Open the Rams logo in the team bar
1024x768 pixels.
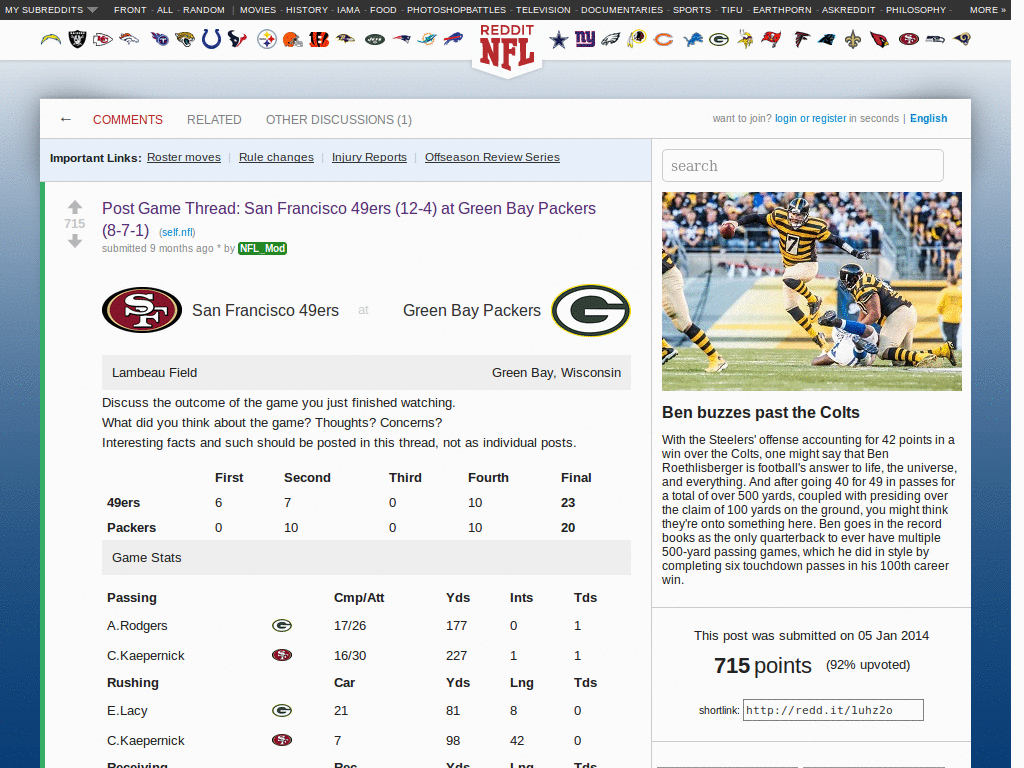click(x=961, y=40)
